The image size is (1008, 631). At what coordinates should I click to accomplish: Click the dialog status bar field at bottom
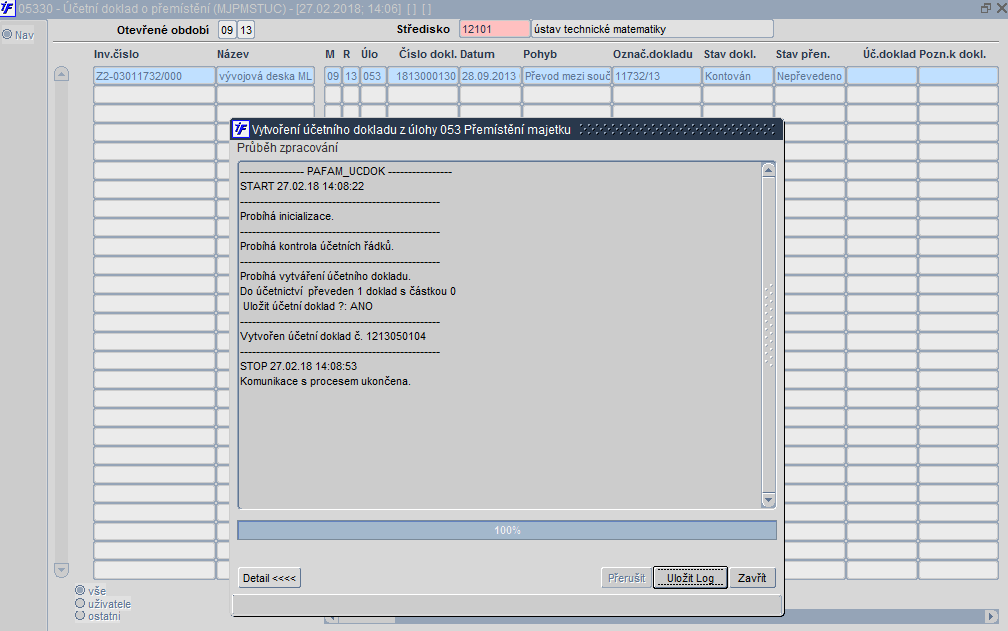(x=507, y=605)
